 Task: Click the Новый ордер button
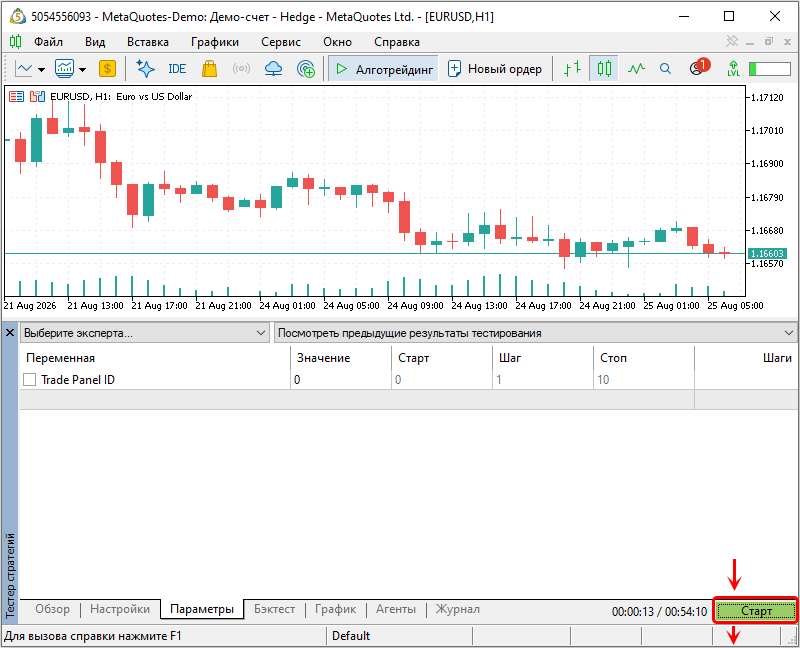(x=494, y=69)
